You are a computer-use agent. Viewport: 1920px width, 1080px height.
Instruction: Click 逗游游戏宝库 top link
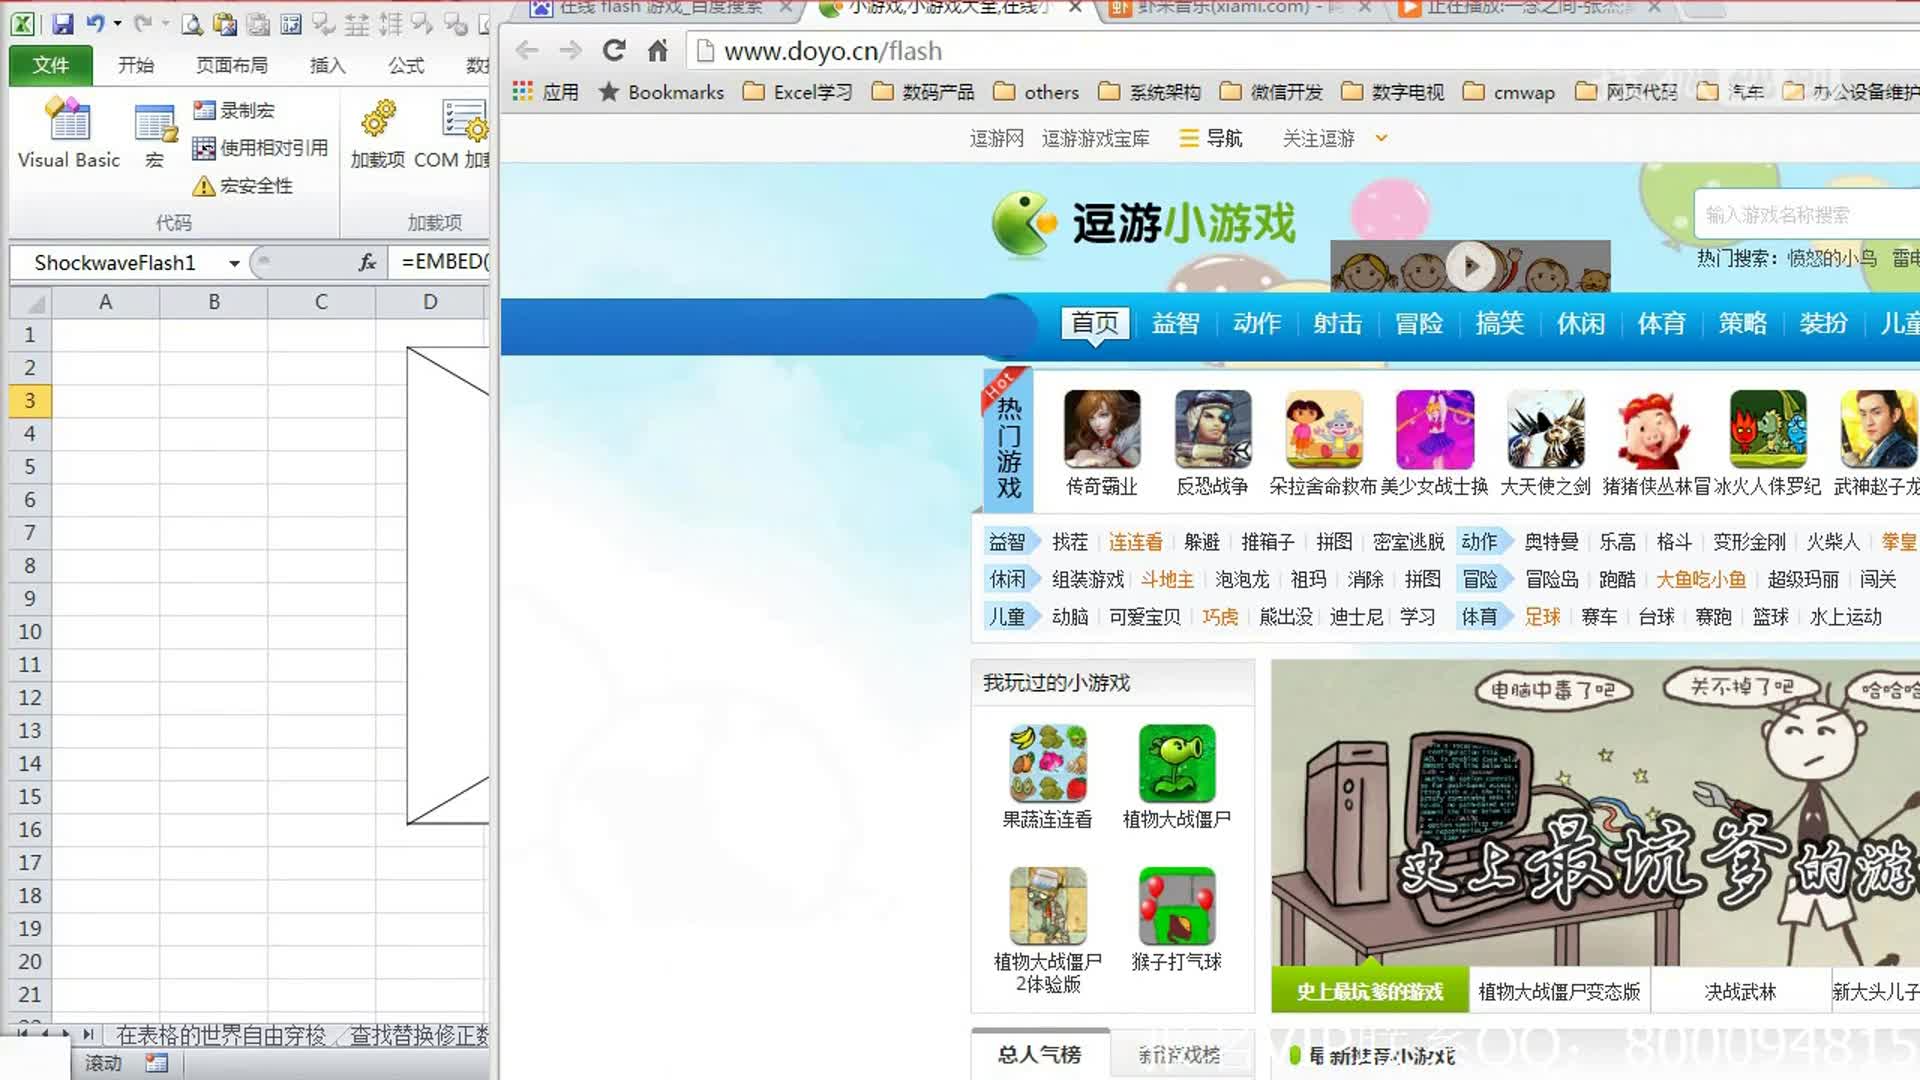coord(1096,138)
